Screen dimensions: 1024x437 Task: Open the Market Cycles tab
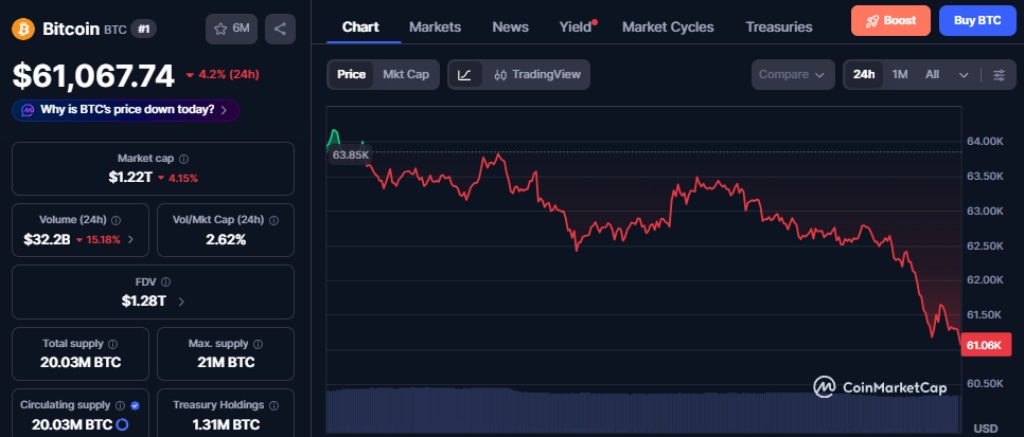667,27
